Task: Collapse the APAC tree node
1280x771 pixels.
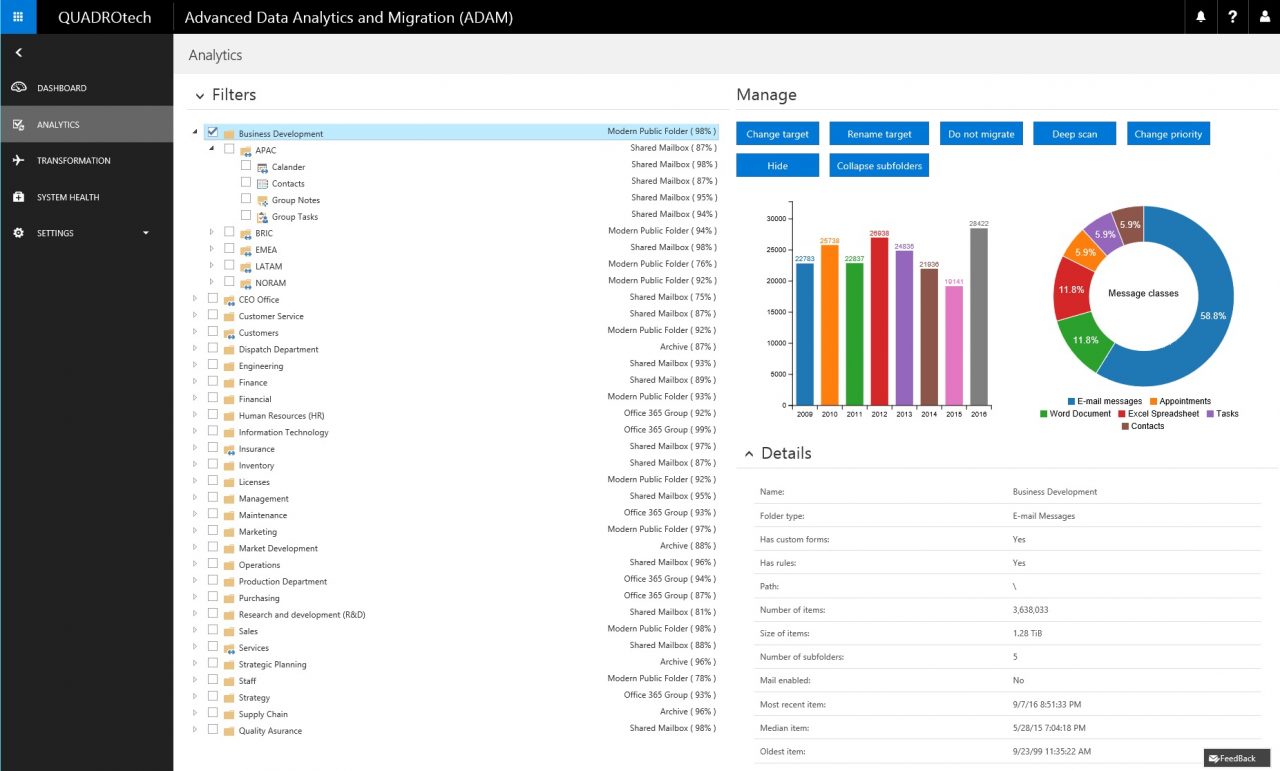Action: (211, 149)
